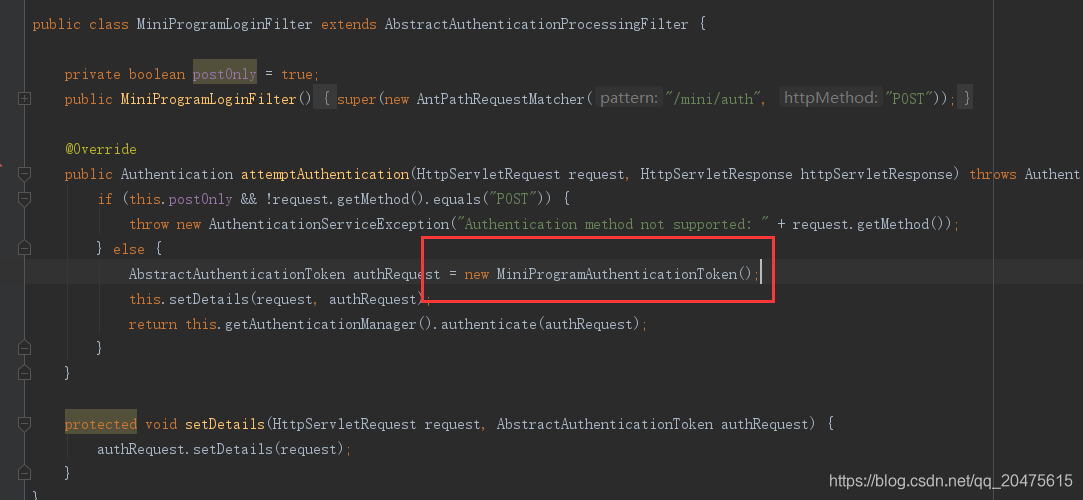
Task: Click the throw new statement keyword throw
Action: [x=148, y=224]
